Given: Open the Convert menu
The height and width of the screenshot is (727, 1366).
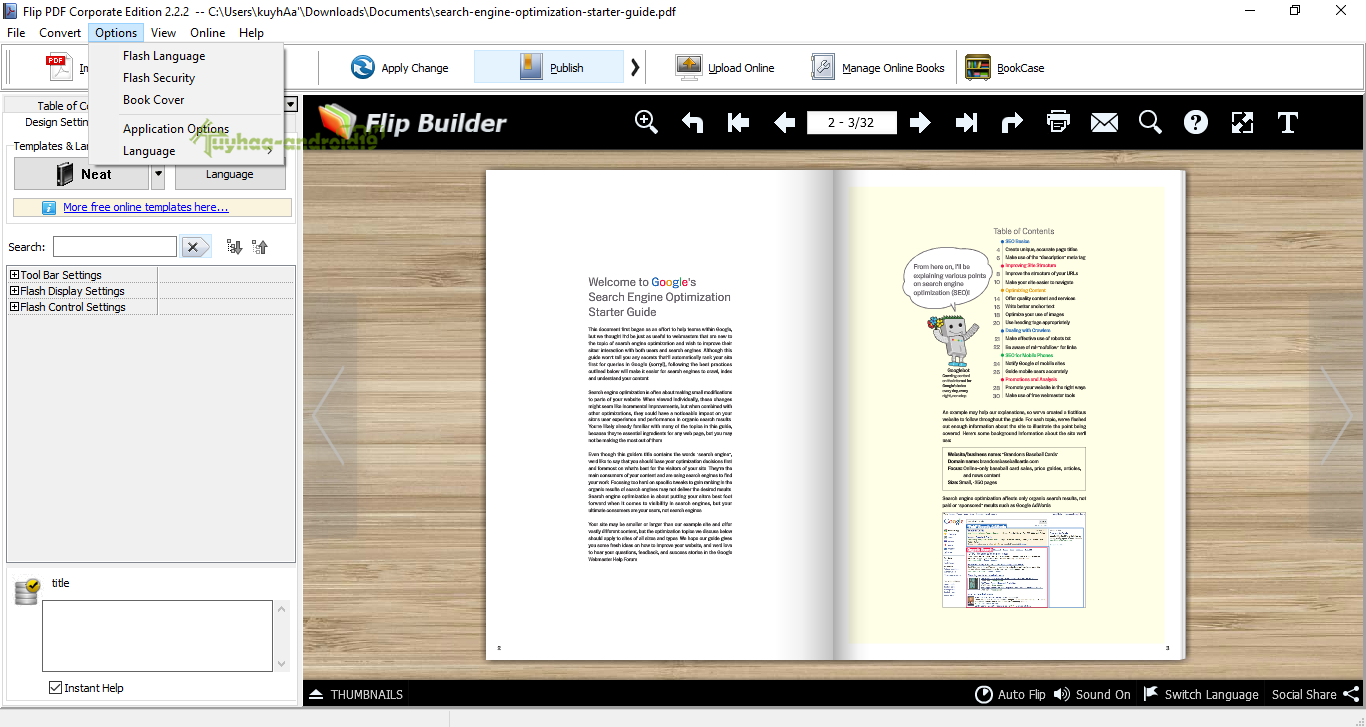Looking at the screenshot, I should pos(60,33).
